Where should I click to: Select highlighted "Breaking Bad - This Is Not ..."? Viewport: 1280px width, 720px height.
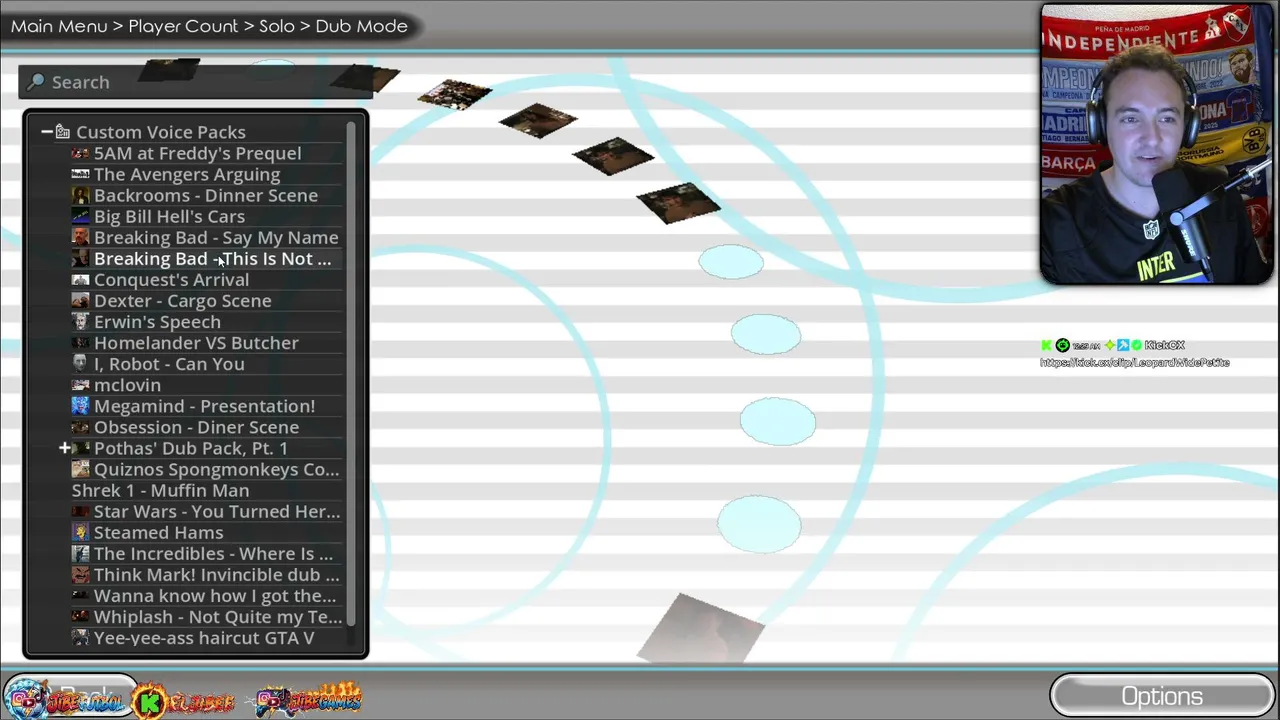click(212, 258)
